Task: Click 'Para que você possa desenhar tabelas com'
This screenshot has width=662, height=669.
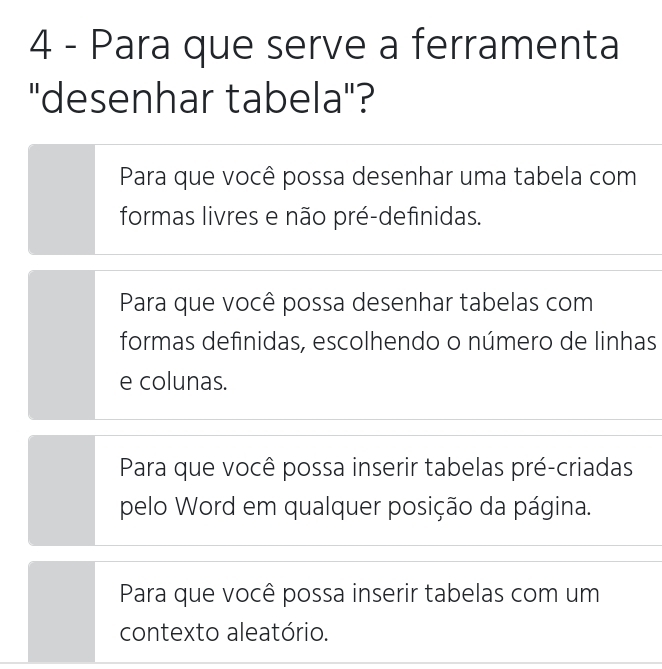Action: (x=356, y=303)
